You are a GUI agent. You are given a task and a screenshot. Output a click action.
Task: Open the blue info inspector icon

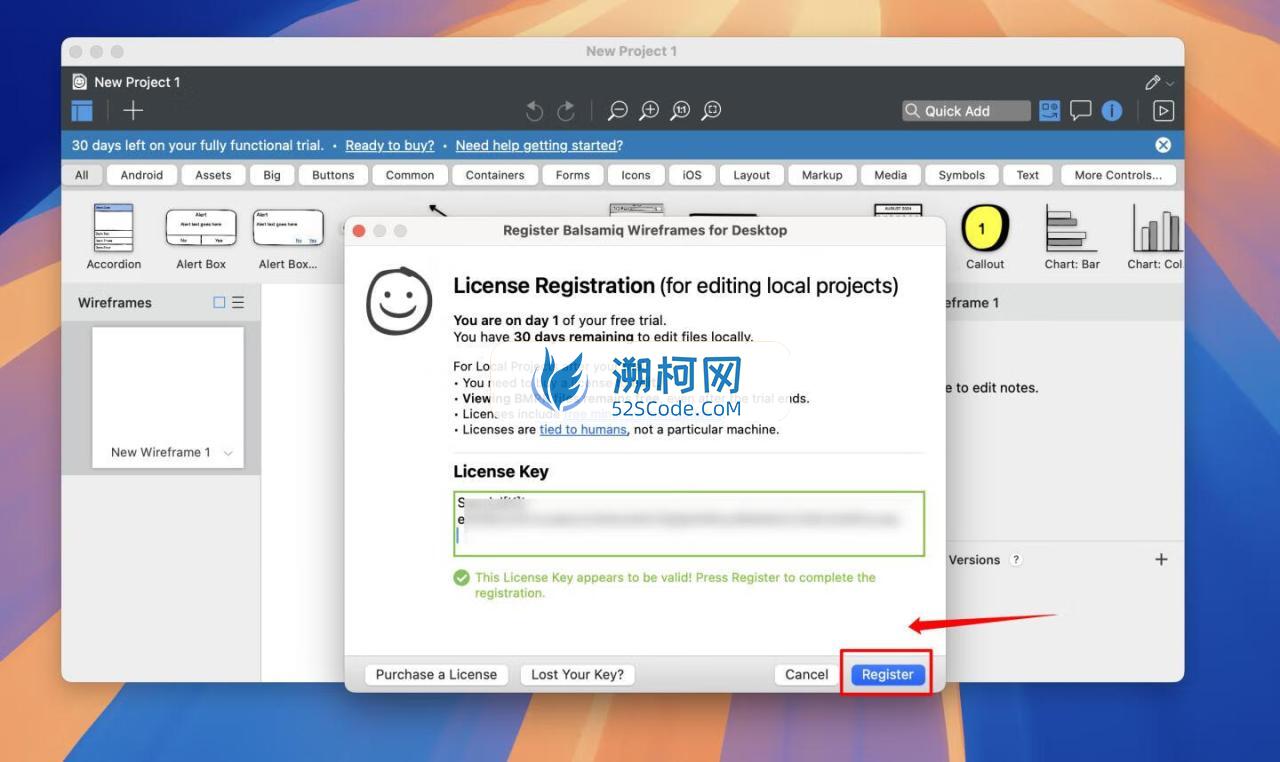(1112, 111)
